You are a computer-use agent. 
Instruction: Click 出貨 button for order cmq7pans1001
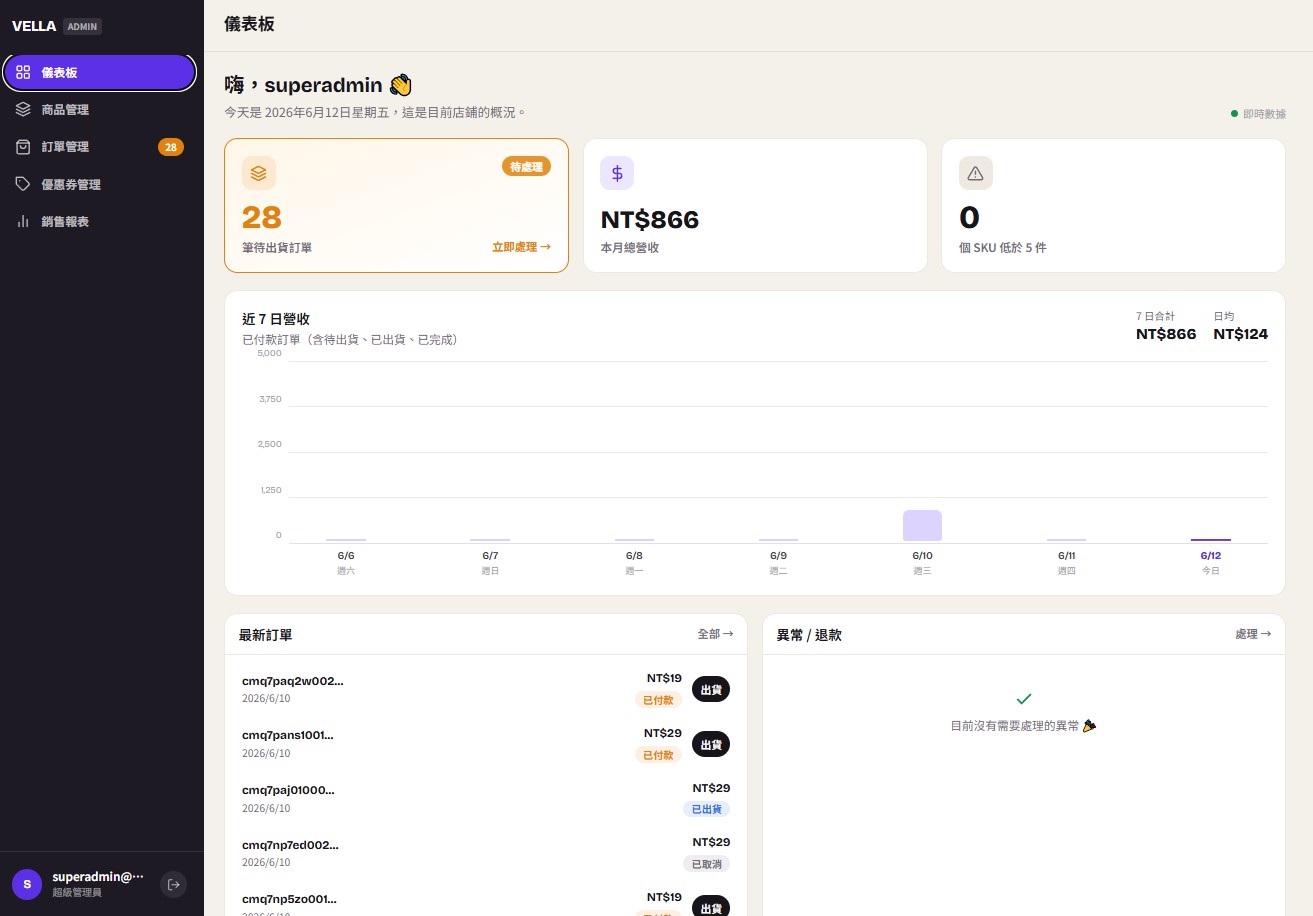coord(711,744)
